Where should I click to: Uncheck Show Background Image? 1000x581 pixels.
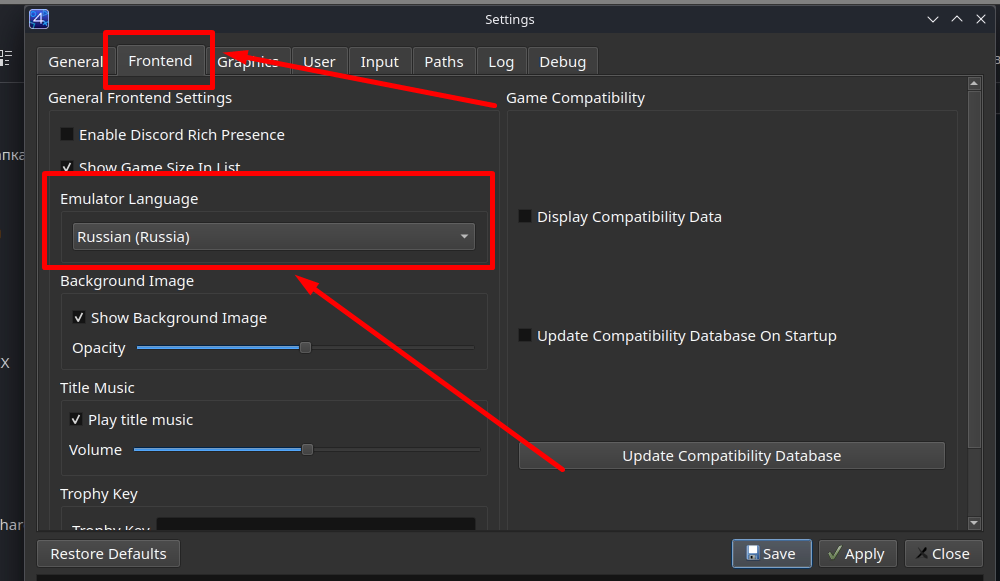point(79,318)
